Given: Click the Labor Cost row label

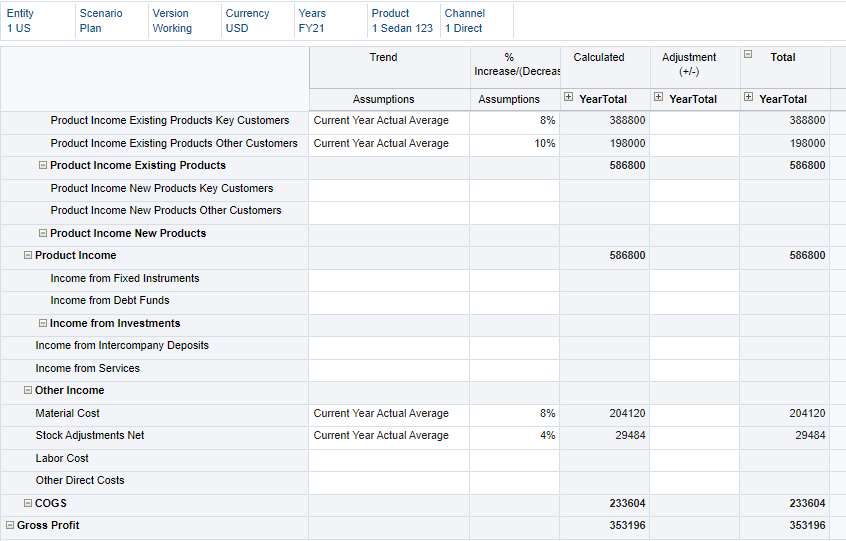Looking at the screenshot, I should 62,458.
